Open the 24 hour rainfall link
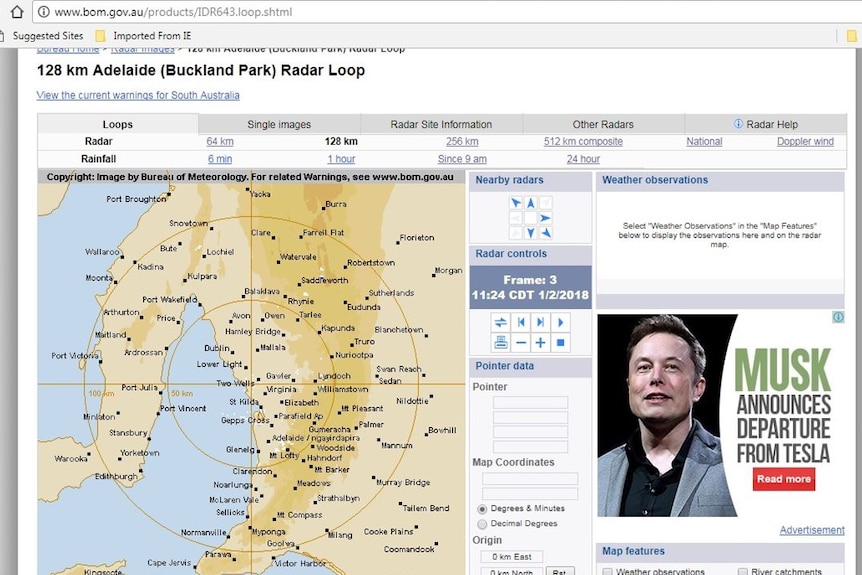Image resolution: width=862 pixels, height=575 pixels. click(583, 159)
